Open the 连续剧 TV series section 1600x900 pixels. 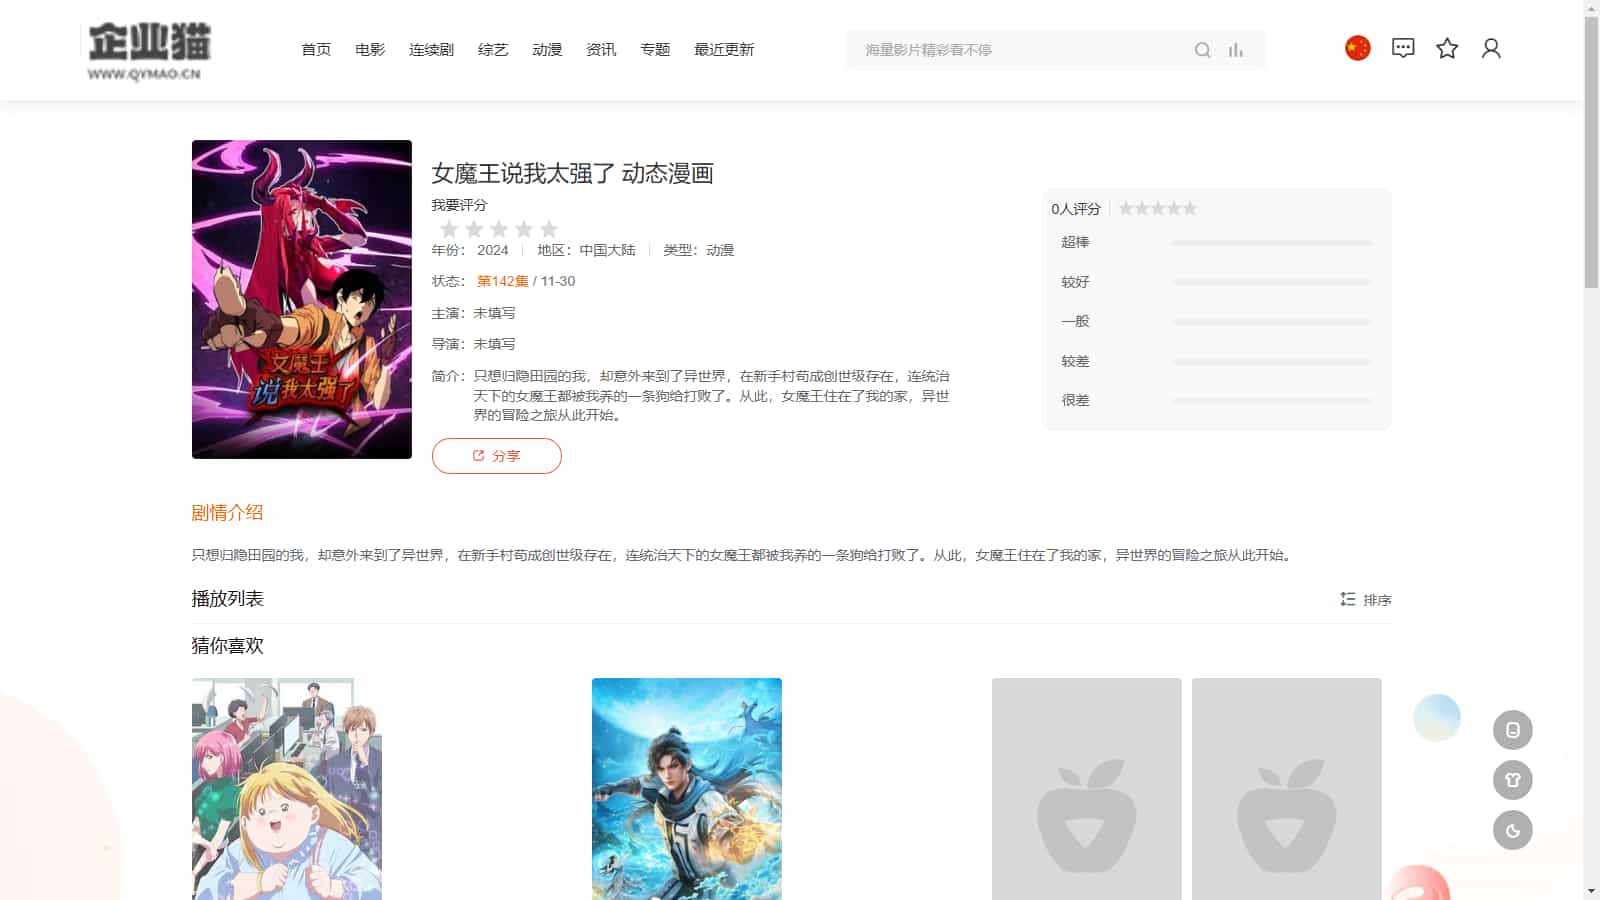tap(431, 50)
